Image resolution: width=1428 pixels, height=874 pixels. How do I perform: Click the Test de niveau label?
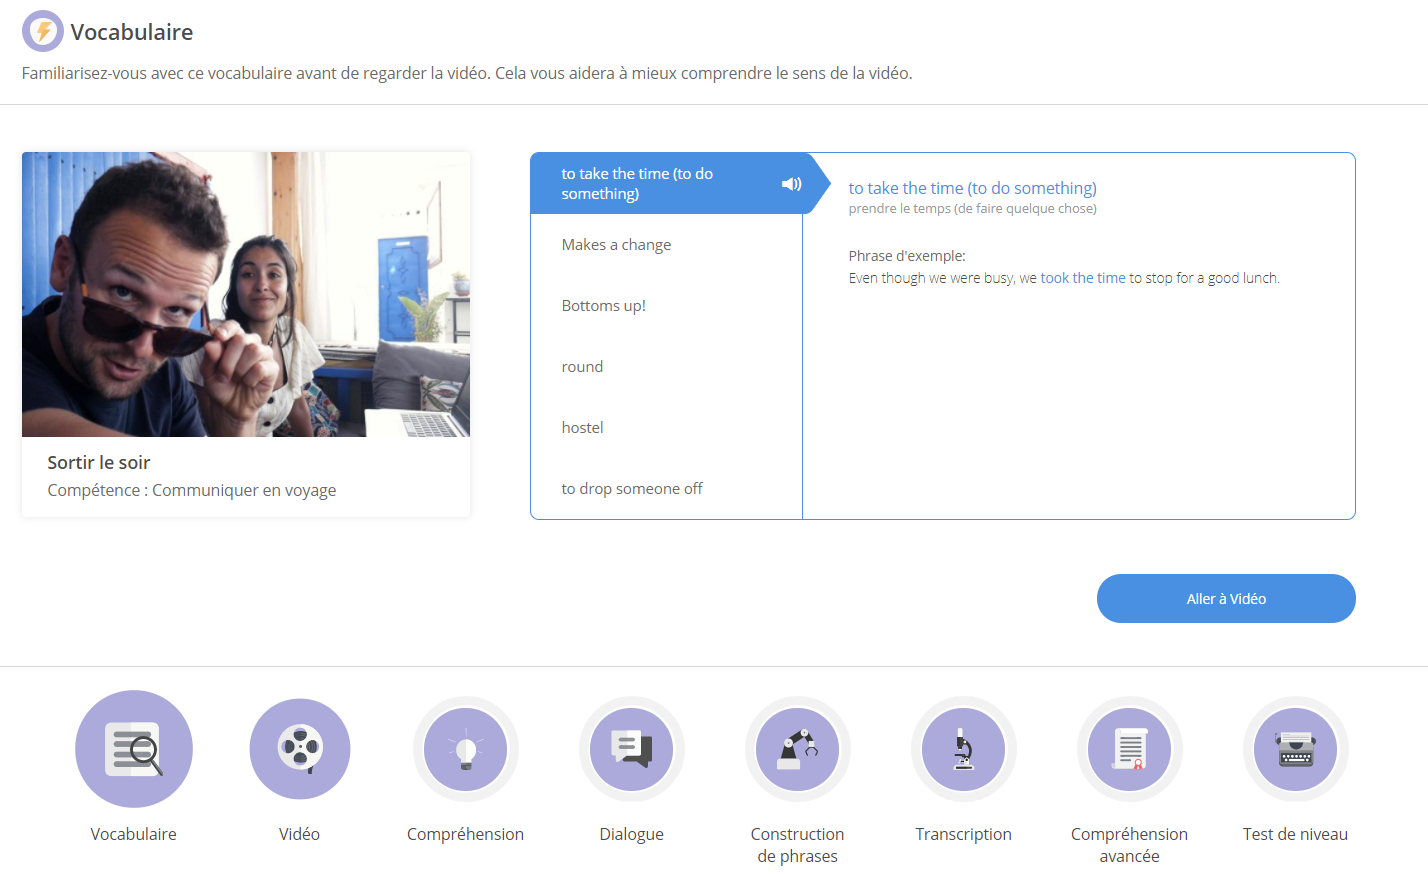click(1296, 834)
